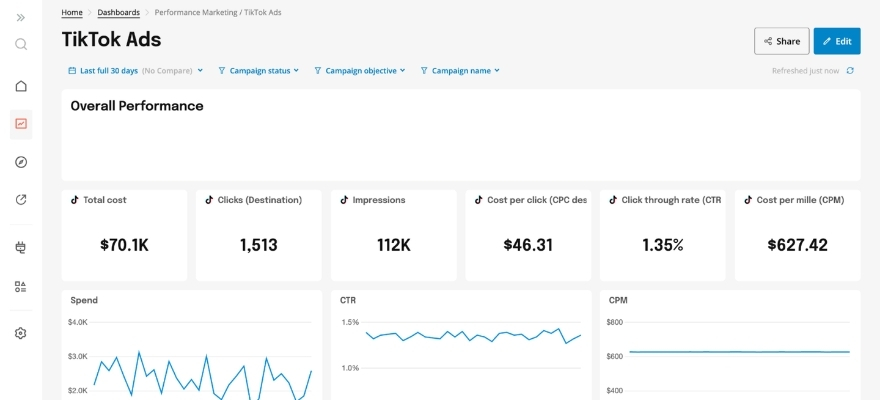Click the Overall Performance section heading
This screenshot has height=400, width=880.
point(137,106)
